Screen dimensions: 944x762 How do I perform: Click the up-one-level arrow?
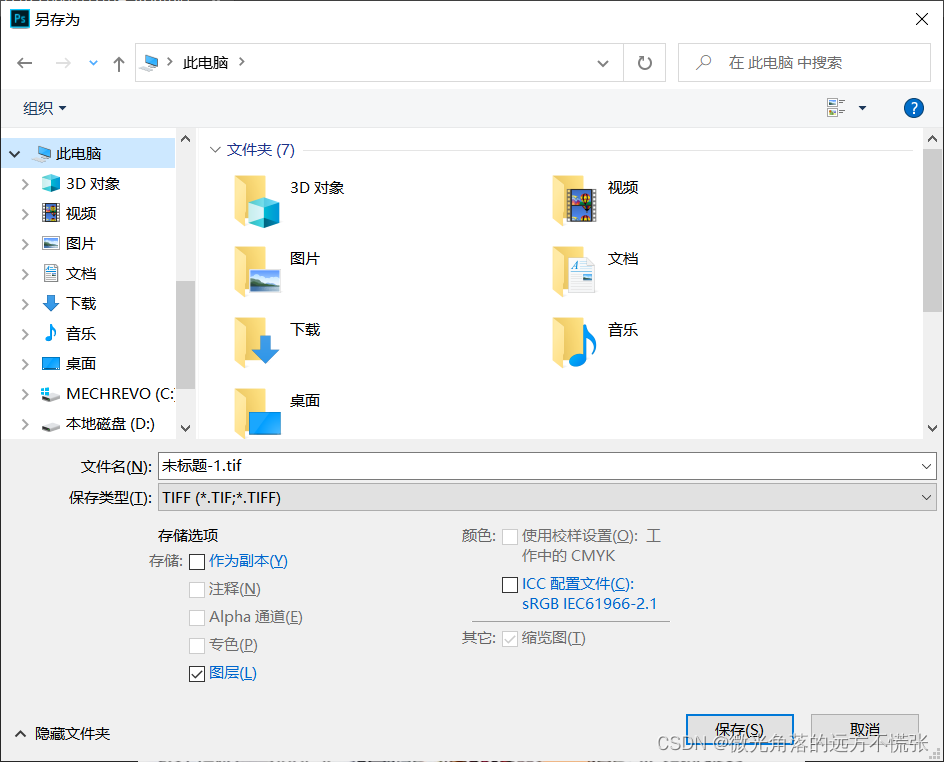point(117,62)
